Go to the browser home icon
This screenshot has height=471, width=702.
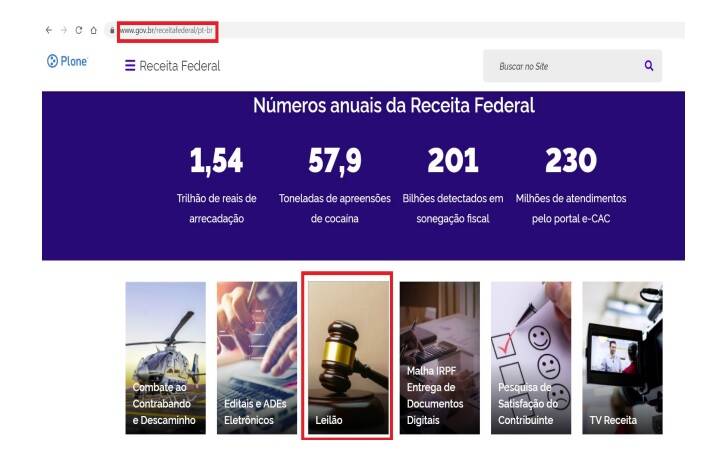94,30
